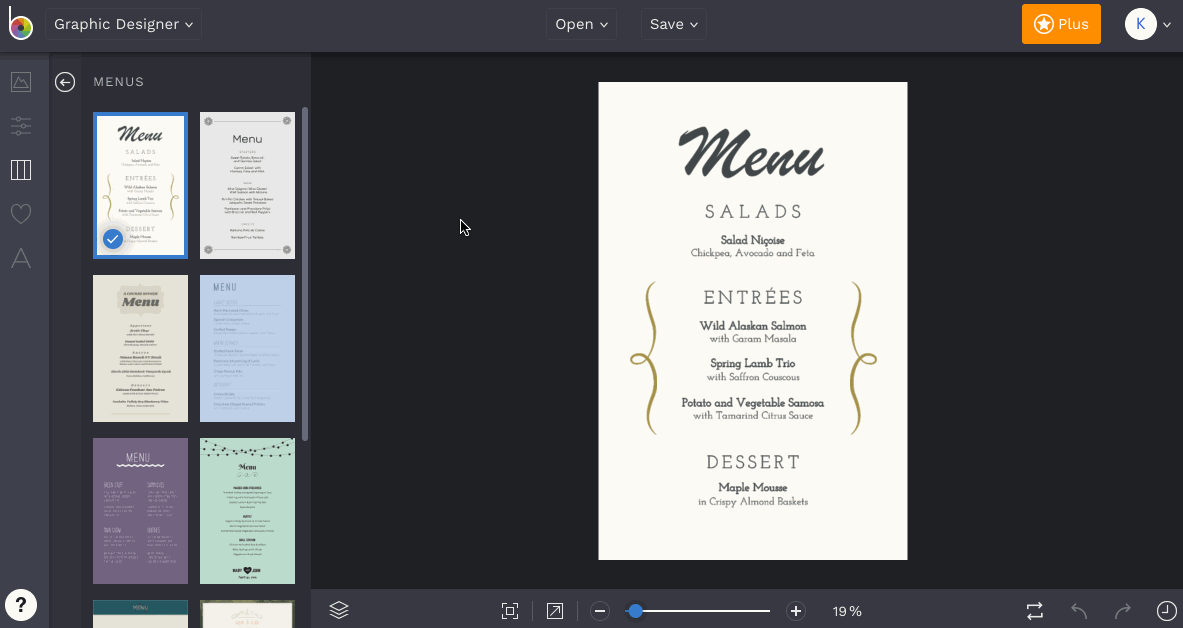Open the help question mark button
The height and width of the screenshot is (628, 1183).
tap(21, 605)
